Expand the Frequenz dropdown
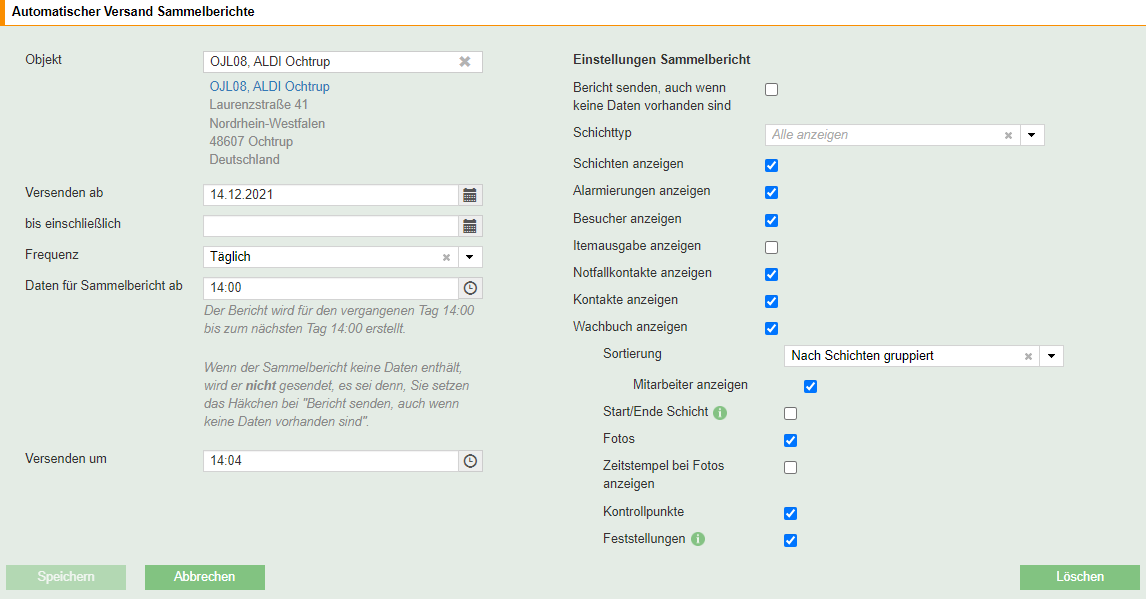Image resolution: width=1146 pixels, height=599 pixels. click(x=470, y=257)
